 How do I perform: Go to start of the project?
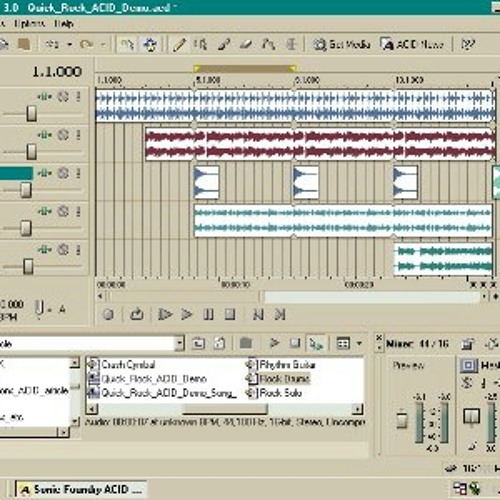point(258,314)
